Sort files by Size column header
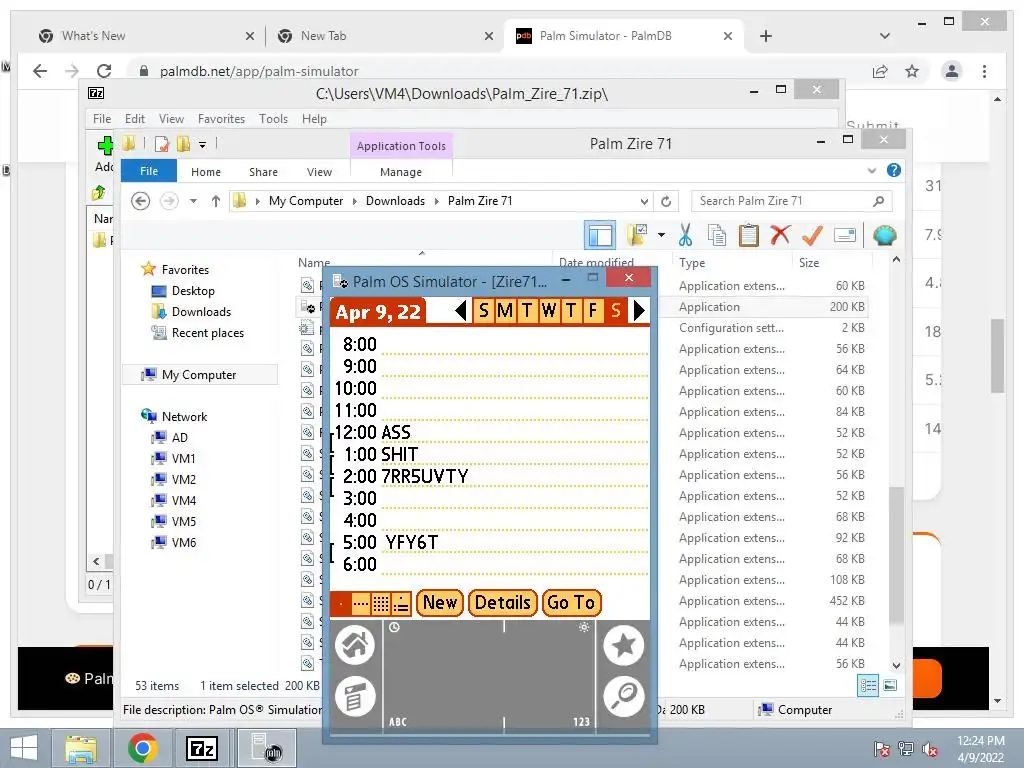This screenshot has height=768, width=1024. [808, 263]
